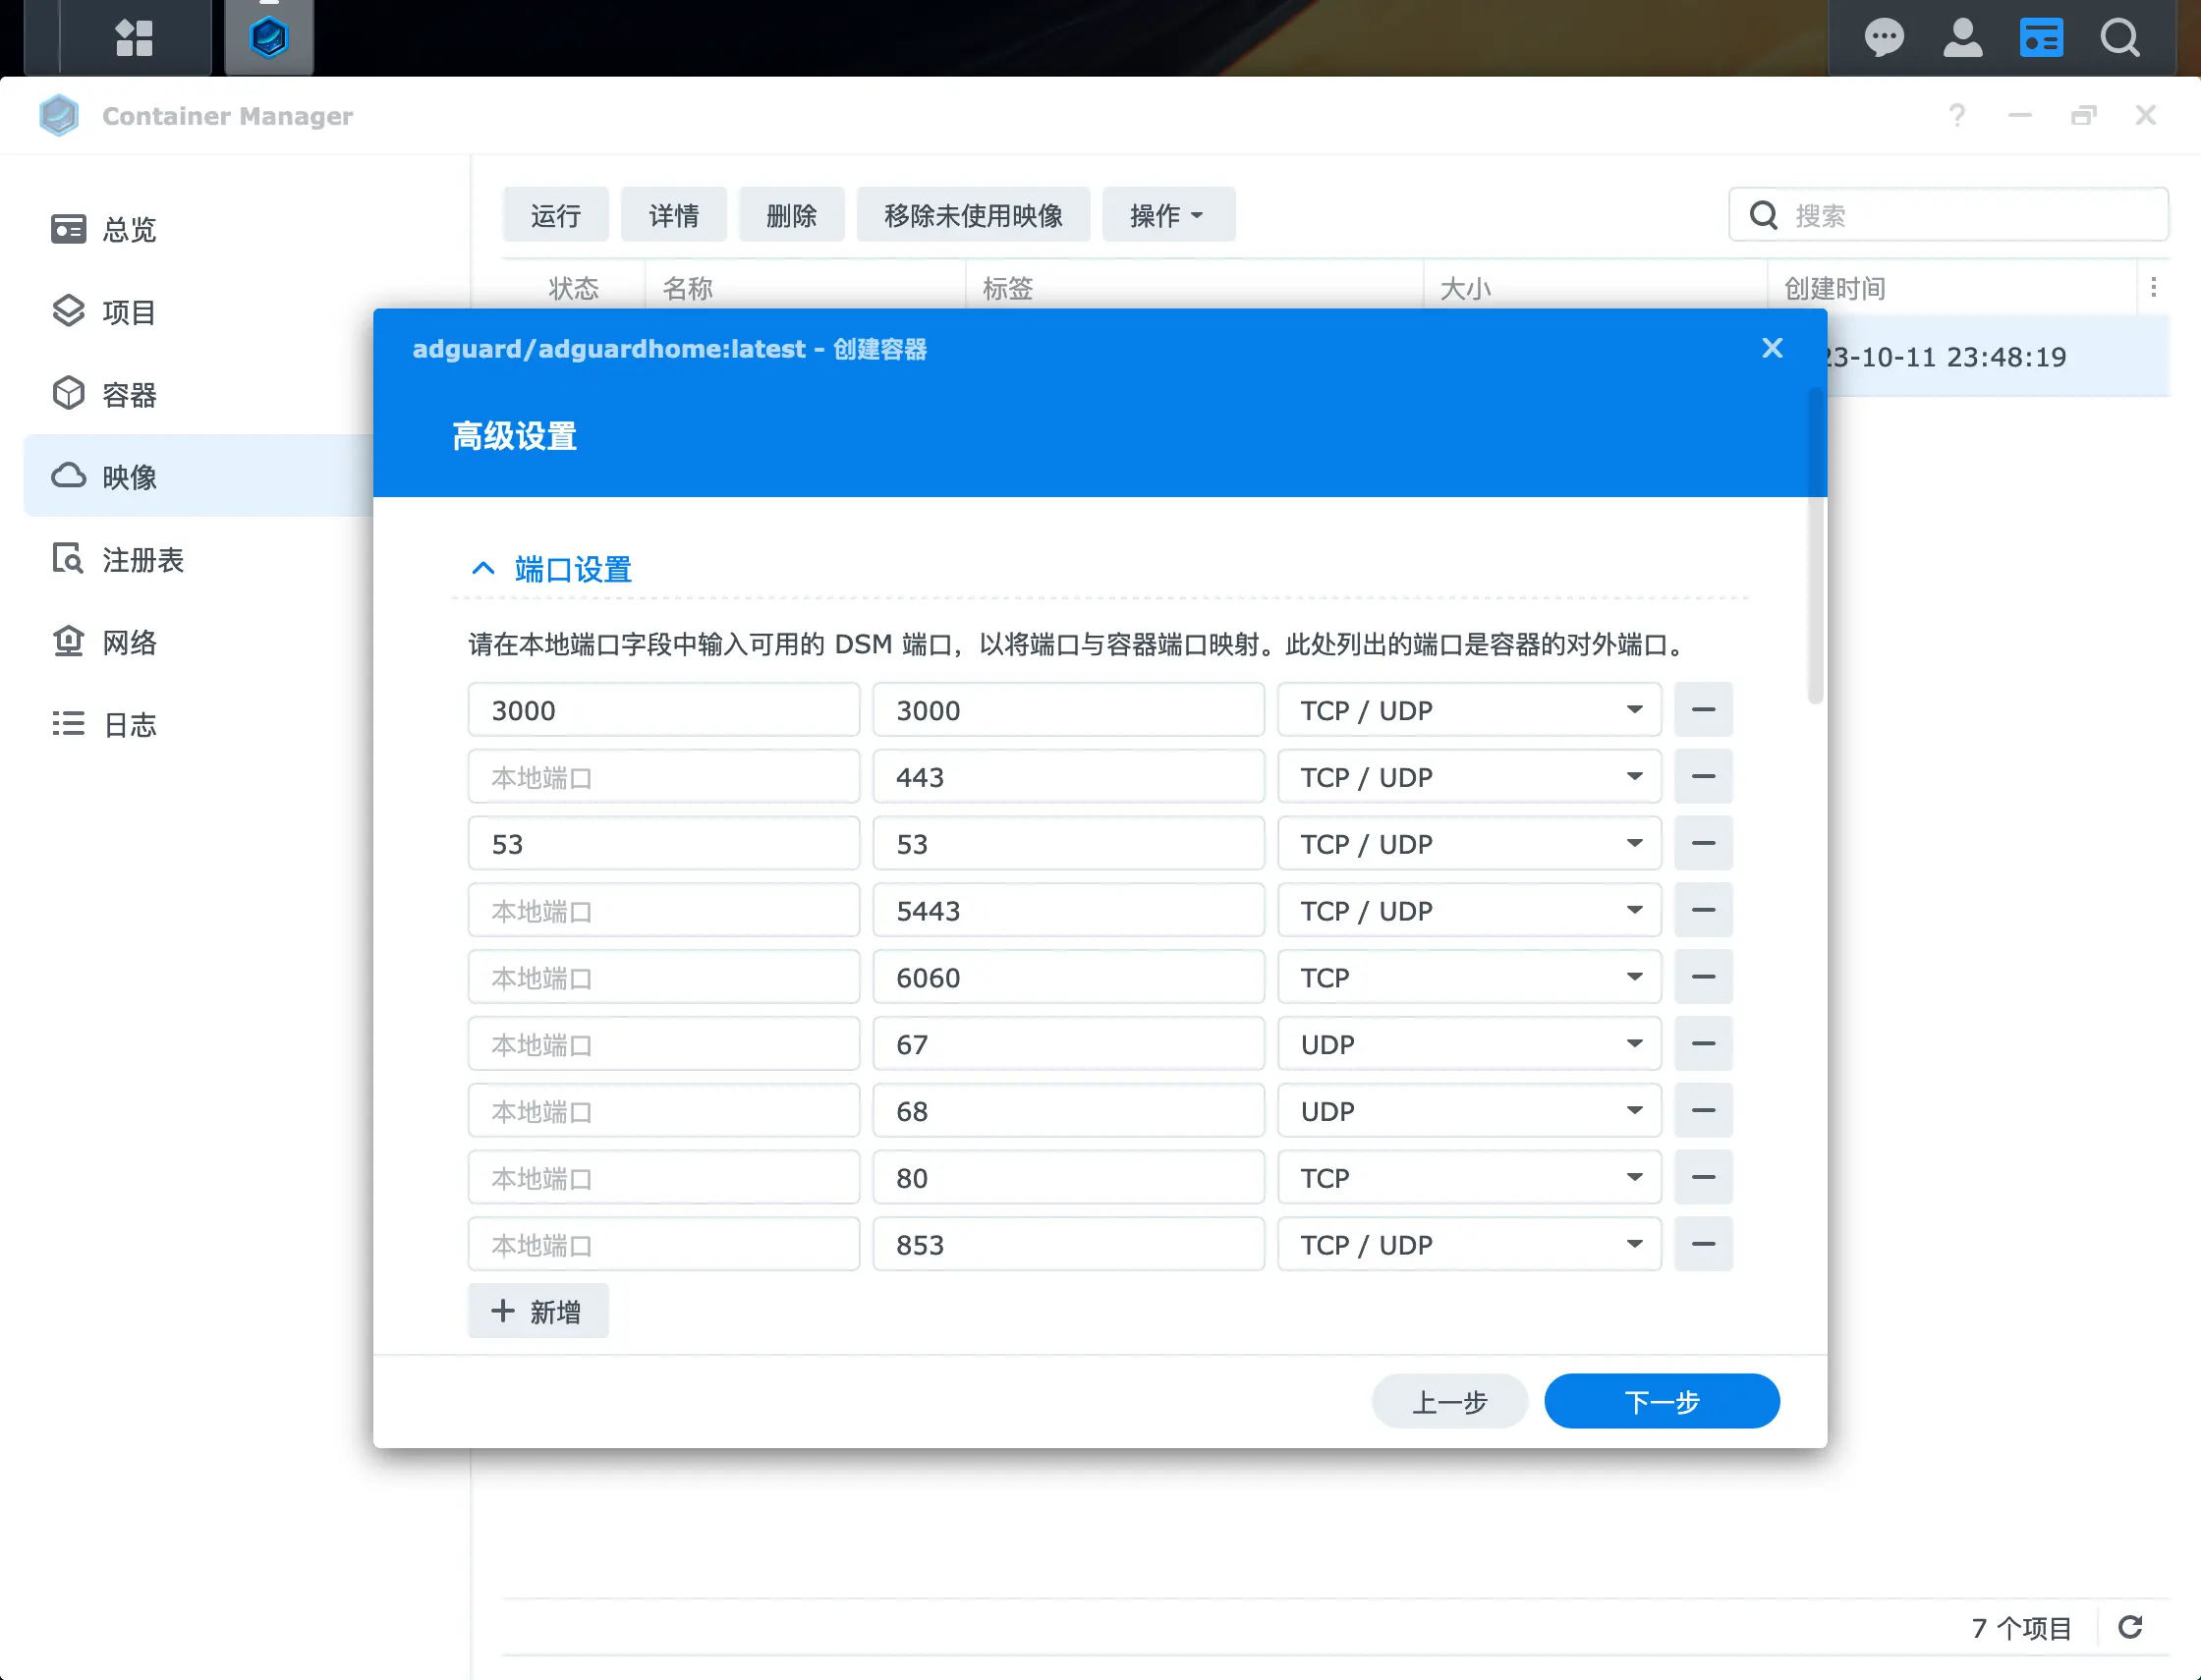
Task: Open the table column options menu icon
Action: point(2153,288)
